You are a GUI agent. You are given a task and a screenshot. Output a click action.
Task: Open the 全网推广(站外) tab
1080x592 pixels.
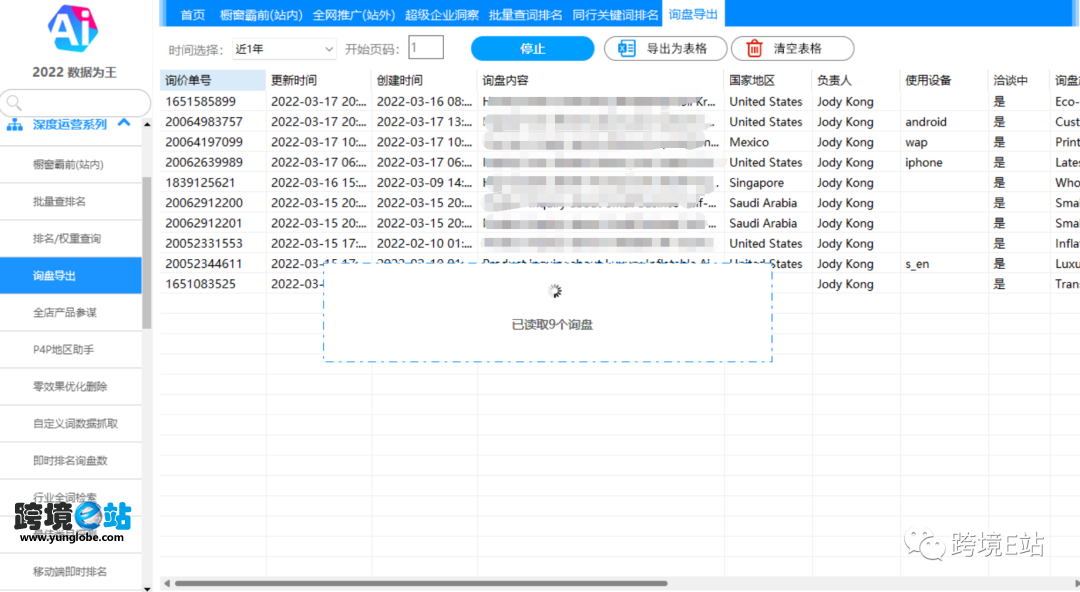click(354, 14)
